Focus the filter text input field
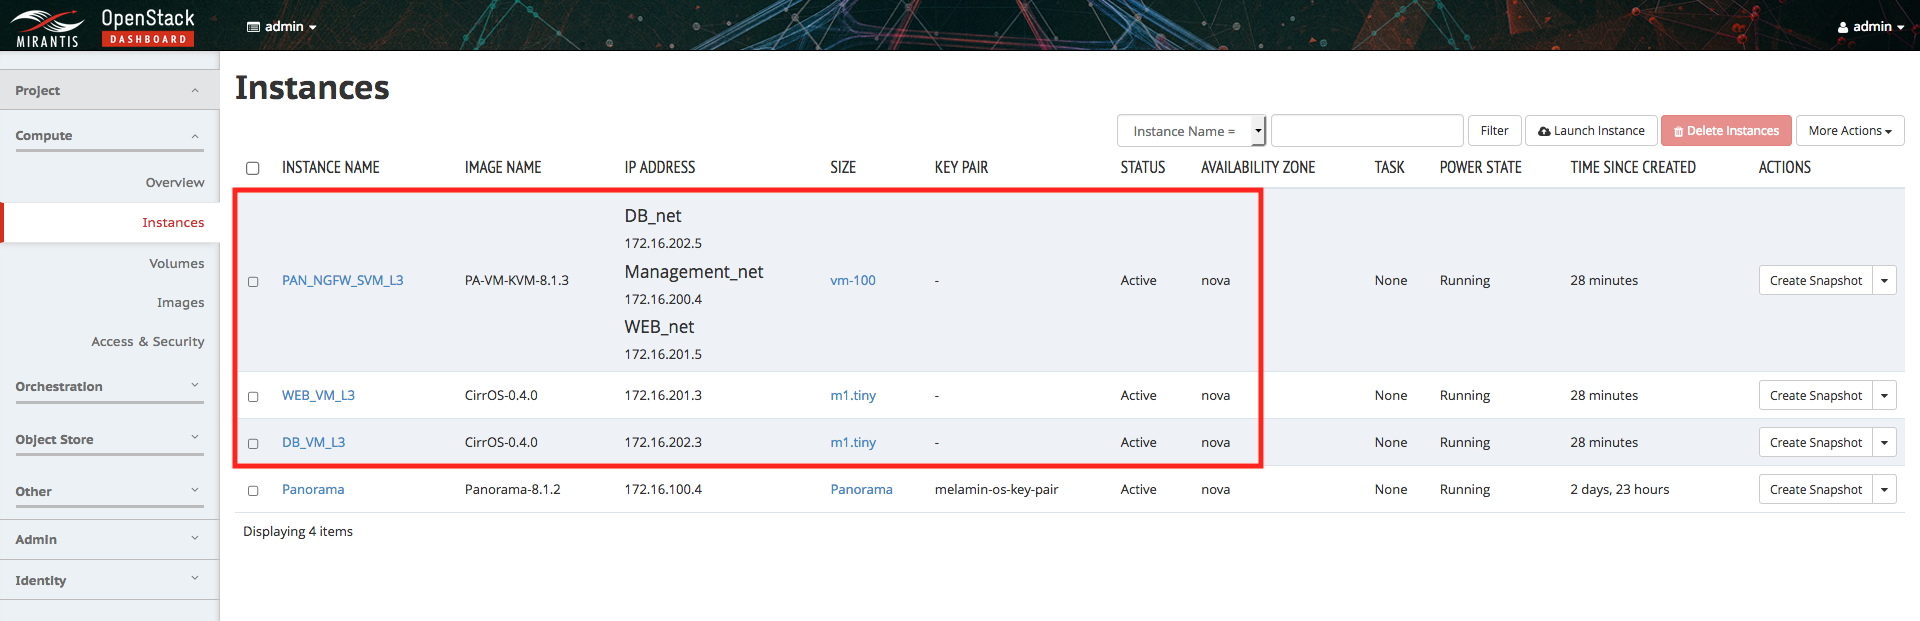 [1367, 131]
